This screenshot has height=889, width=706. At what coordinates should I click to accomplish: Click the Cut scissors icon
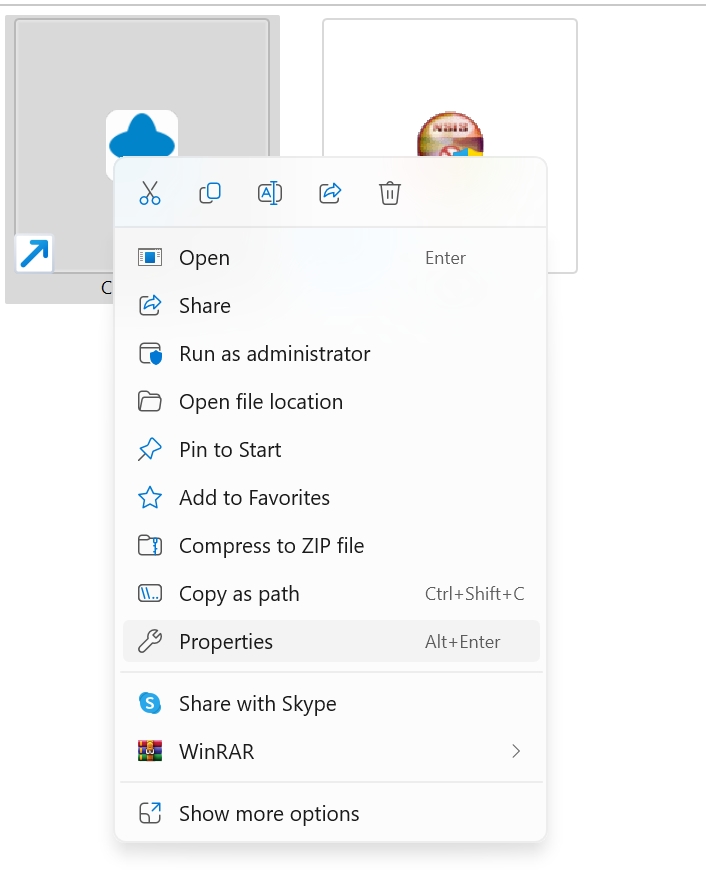click(150, 193)
